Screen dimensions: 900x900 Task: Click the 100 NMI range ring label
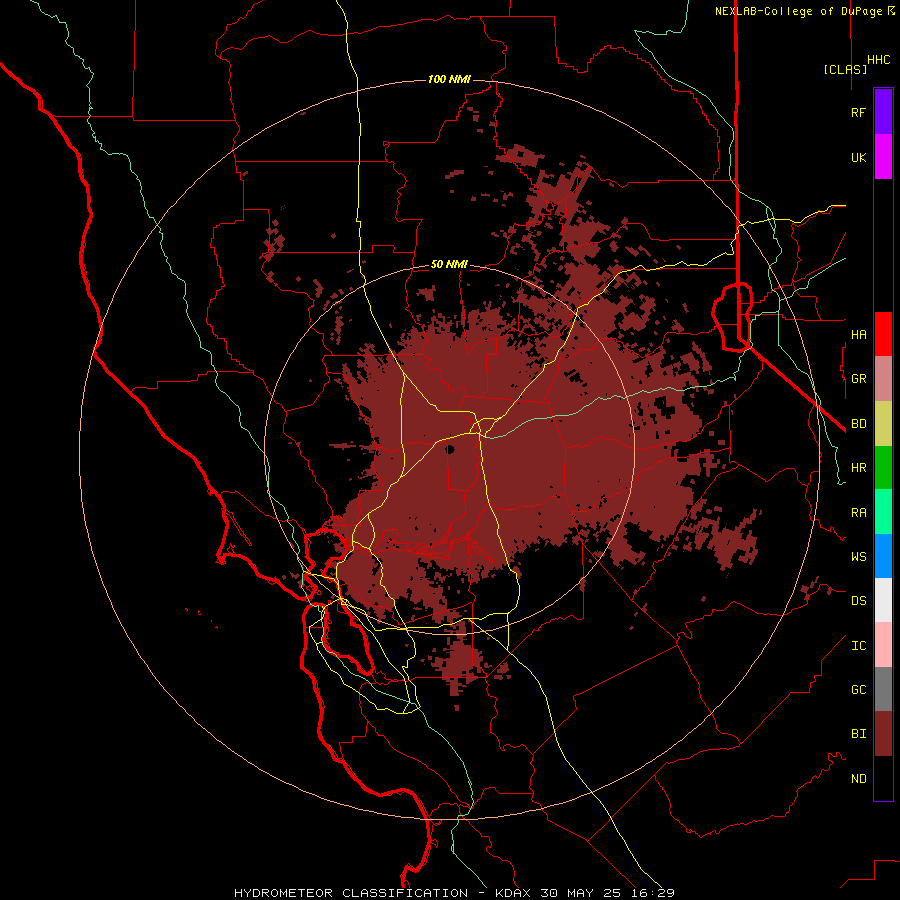(x=449, y=79)
